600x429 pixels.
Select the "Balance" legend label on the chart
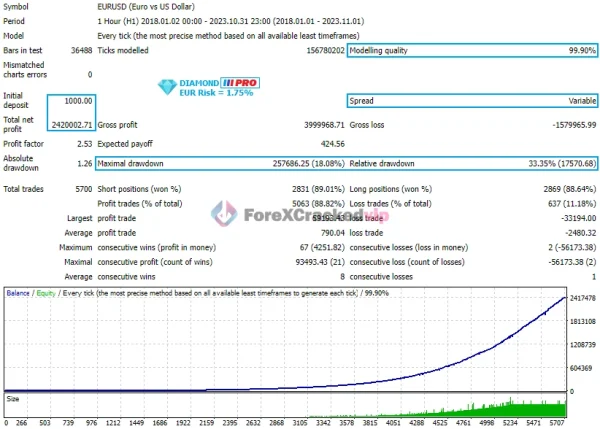click(x=18, y=293)
